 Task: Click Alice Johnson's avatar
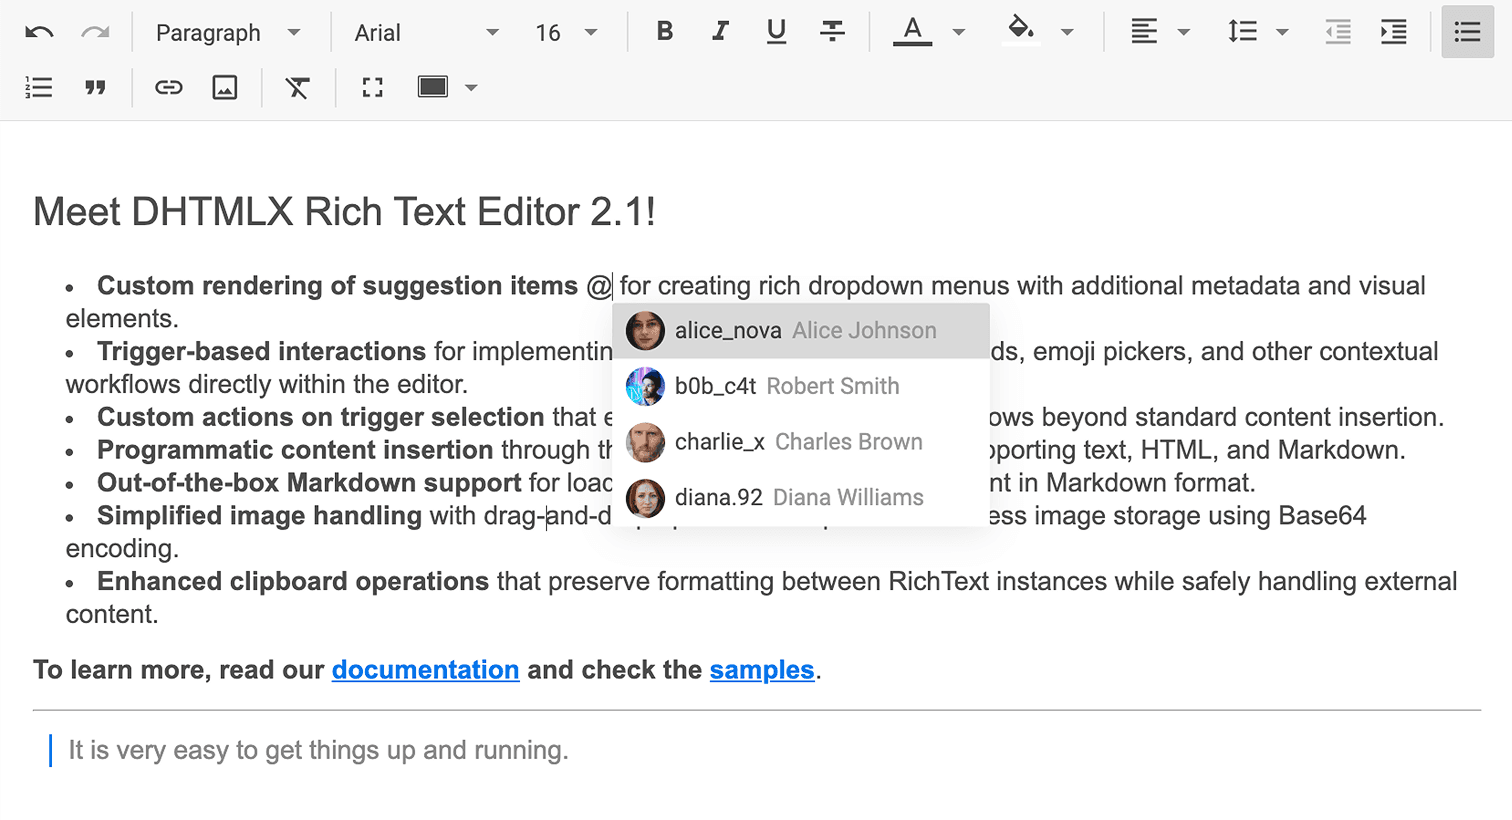(x=645, y=331)
